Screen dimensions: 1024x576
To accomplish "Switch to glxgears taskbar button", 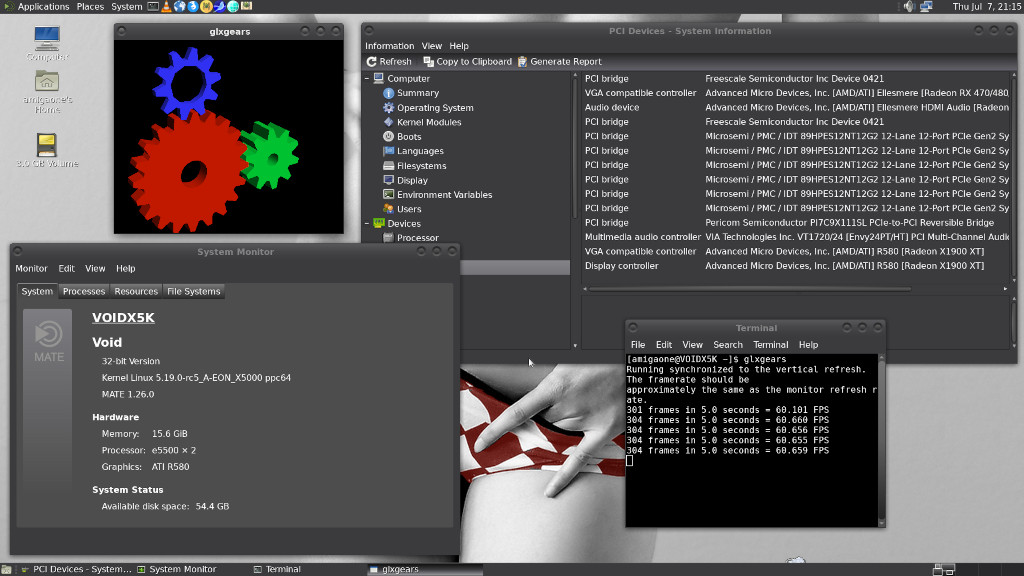I will 424,569.
